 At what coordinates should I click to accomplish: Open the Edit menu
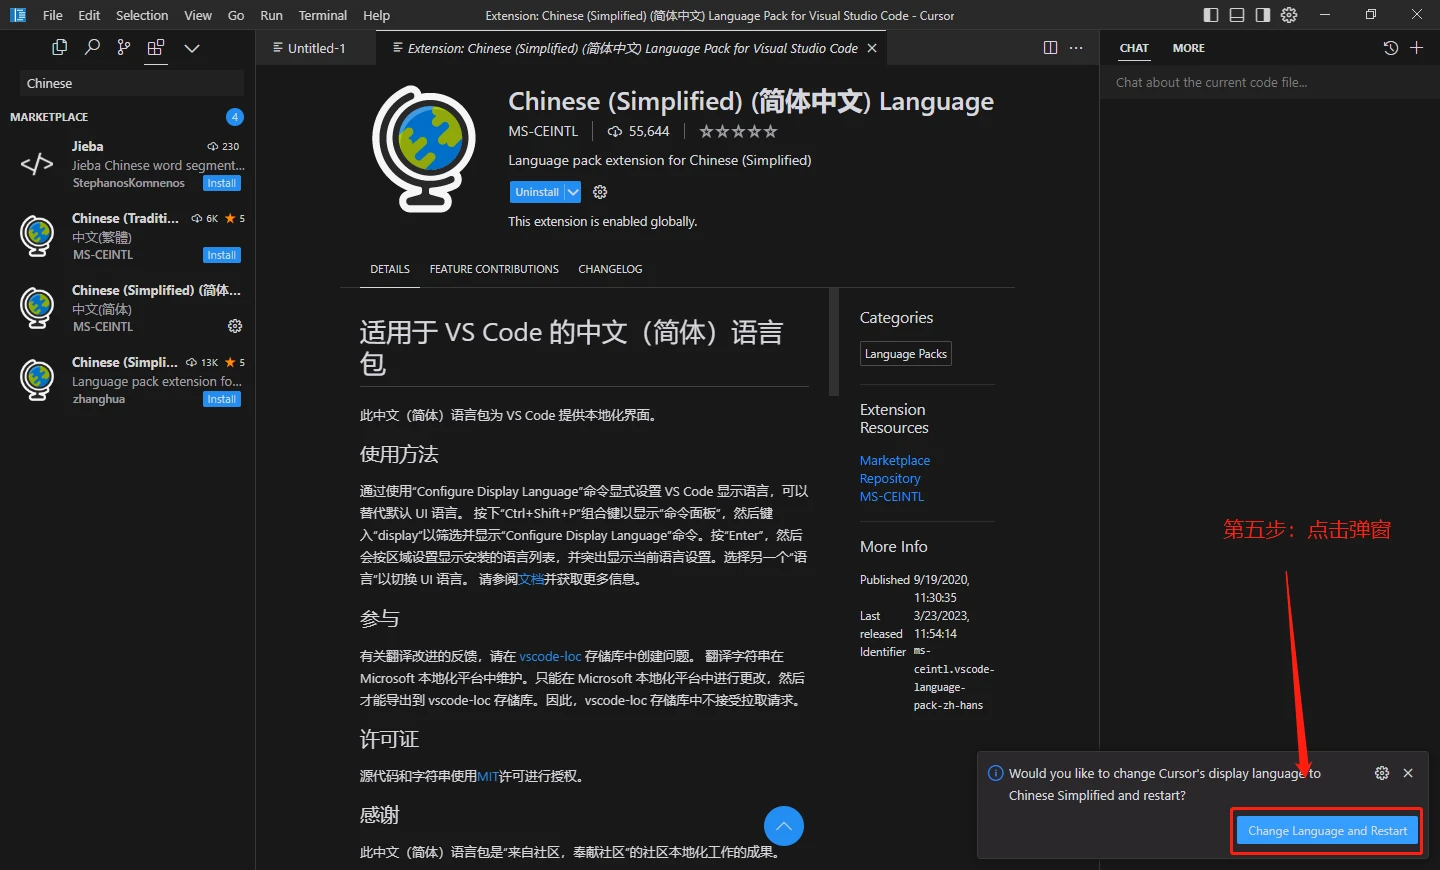click(89, 15)
